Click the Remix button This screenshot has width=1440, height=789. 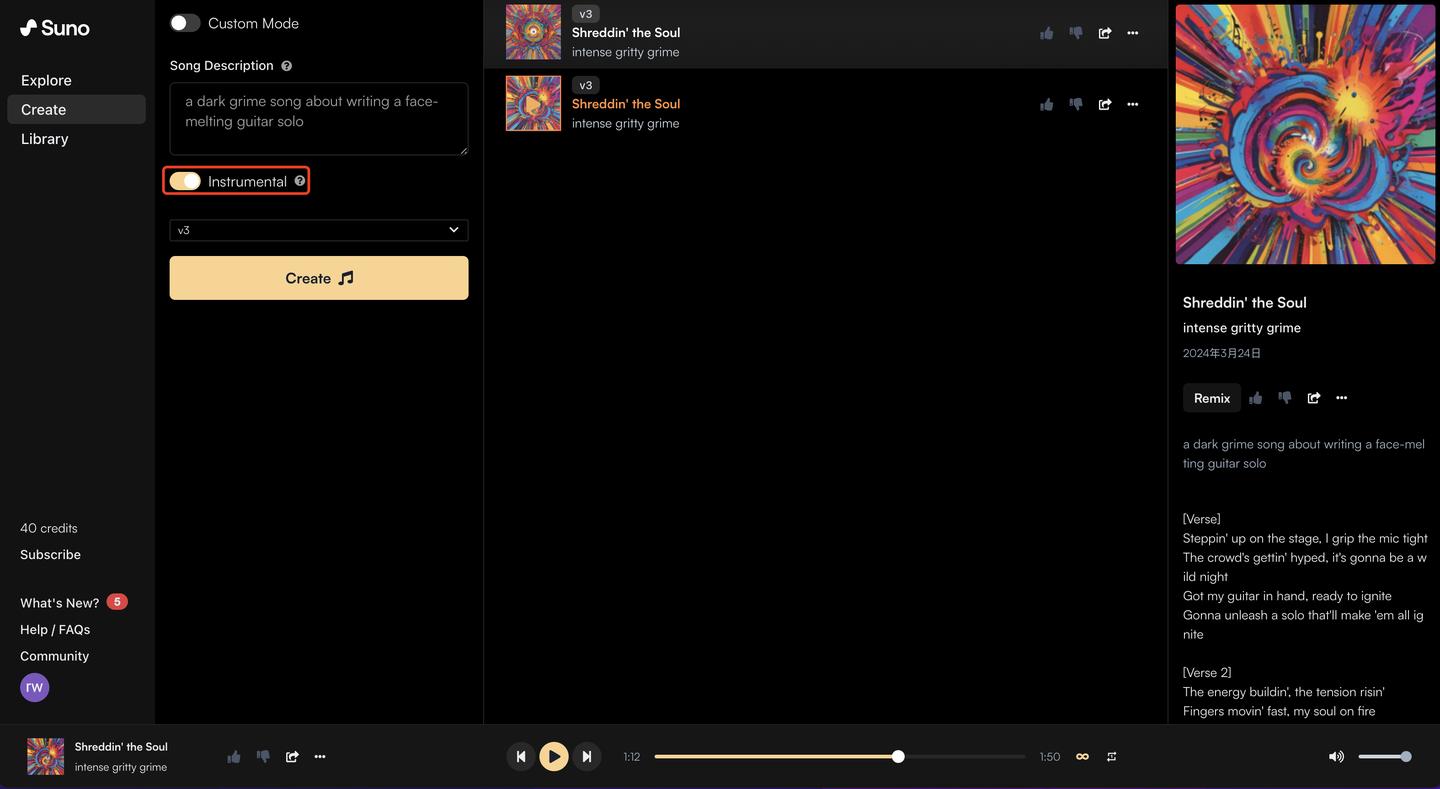pos(1212,398)
